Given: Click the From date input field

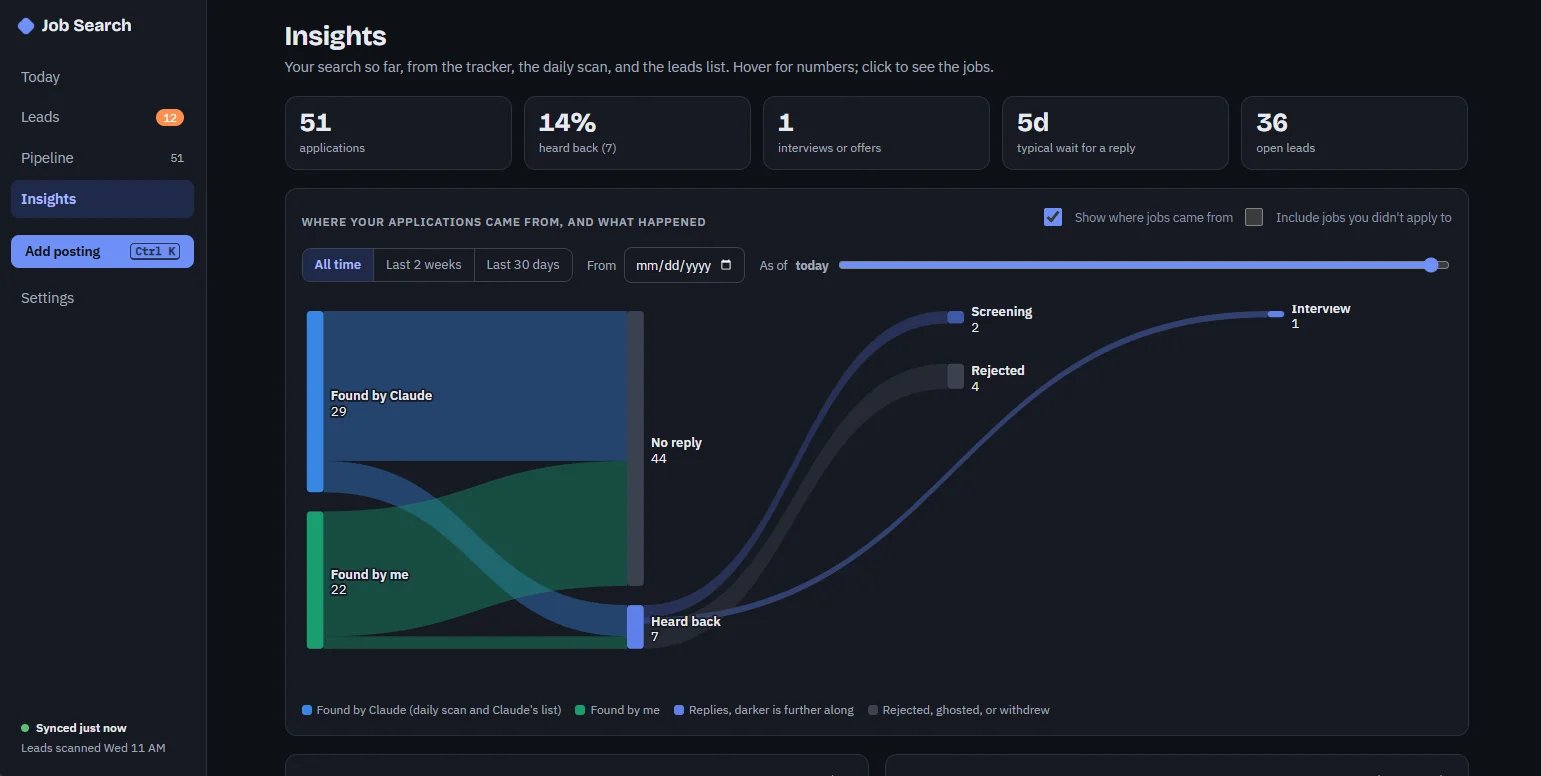Looking at the screenshot, I should 684,265.
